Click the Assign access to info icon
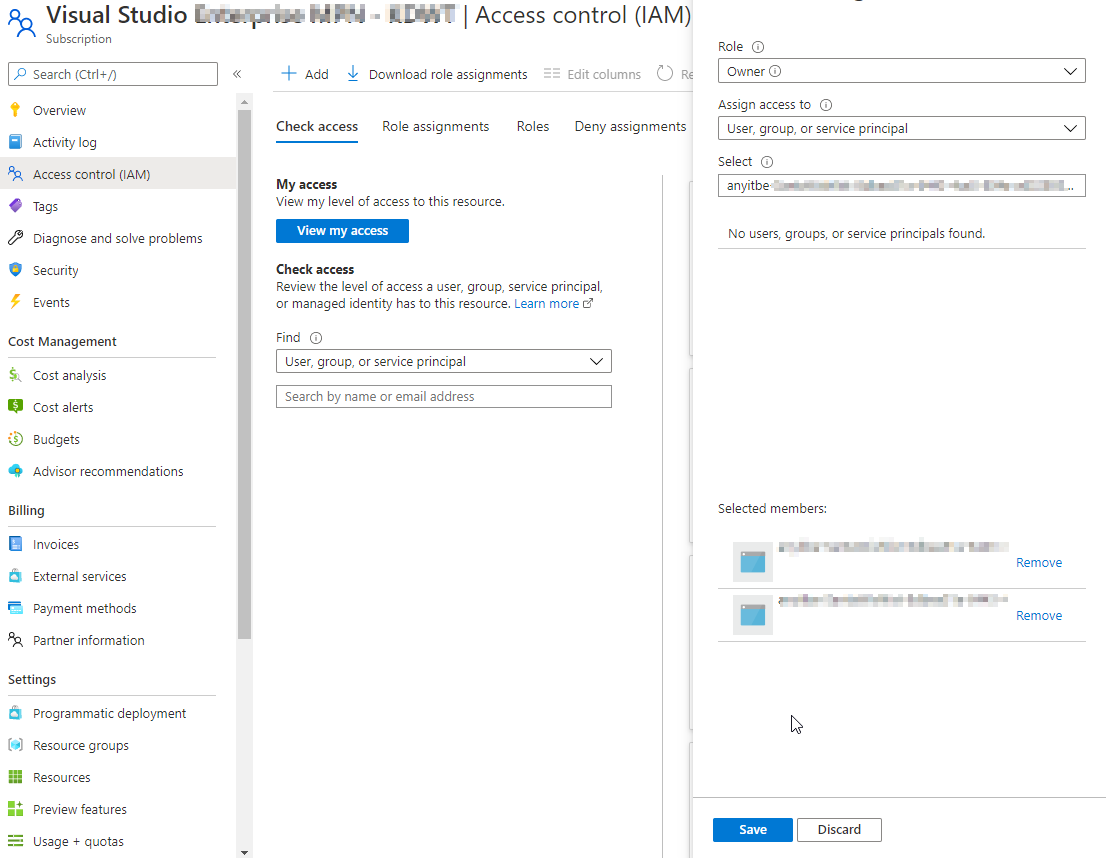 [x=826, y=104]
